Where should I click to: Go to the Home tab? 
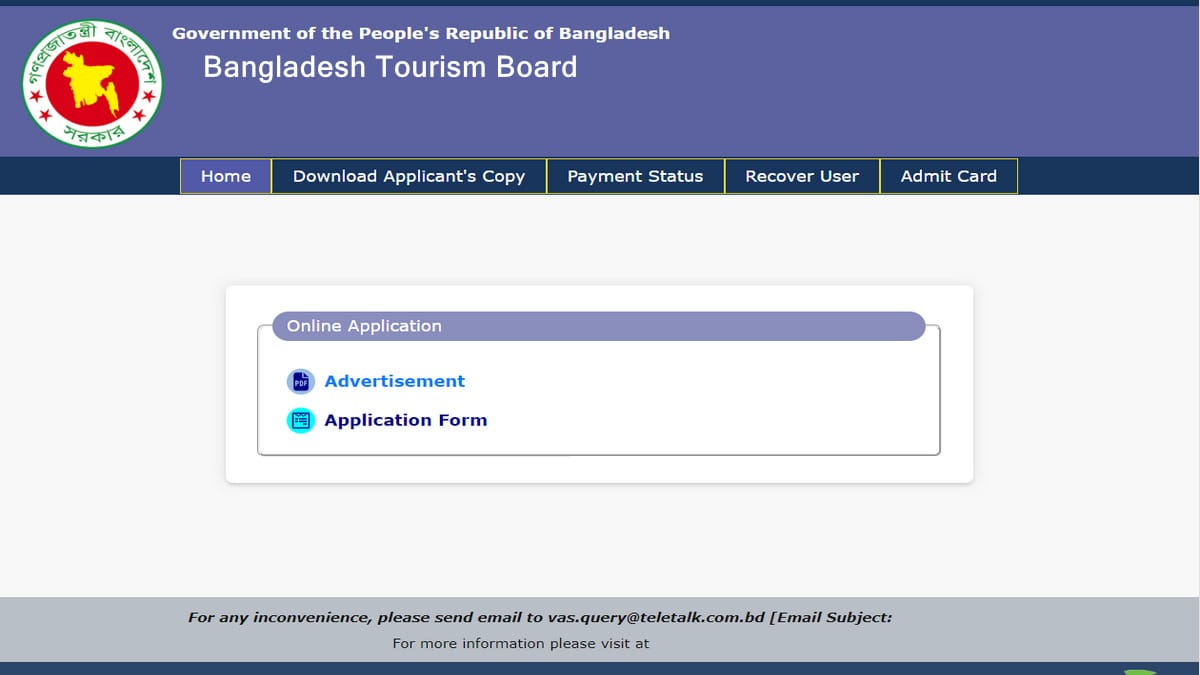226,176
